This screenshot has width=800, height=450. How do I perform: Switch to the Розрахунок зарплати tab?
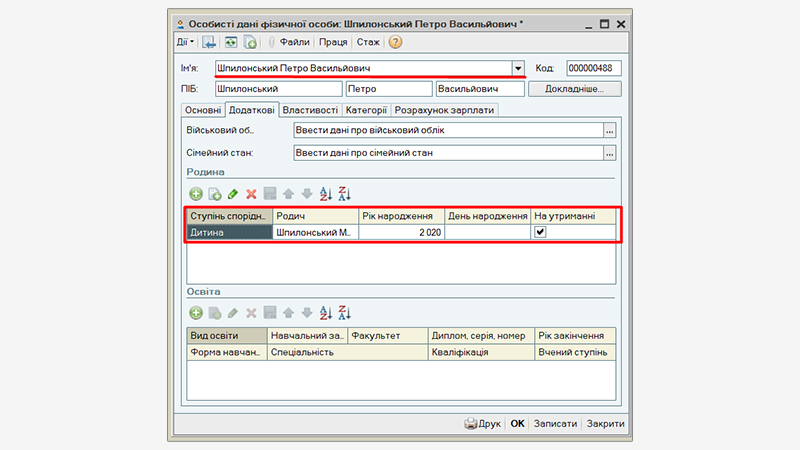click(445, 109)
